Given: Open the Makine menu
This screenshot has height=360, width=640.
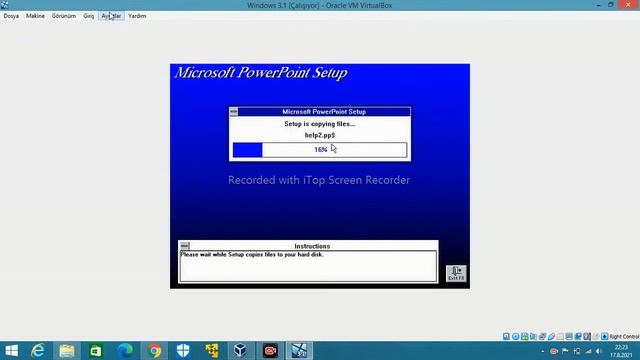Looking at the screenshot, I should pyautogui.click(x=35, y=16).
